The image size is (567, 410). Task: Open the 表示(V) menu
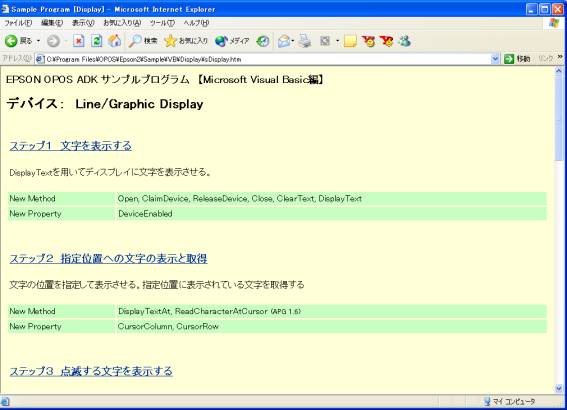83,23
